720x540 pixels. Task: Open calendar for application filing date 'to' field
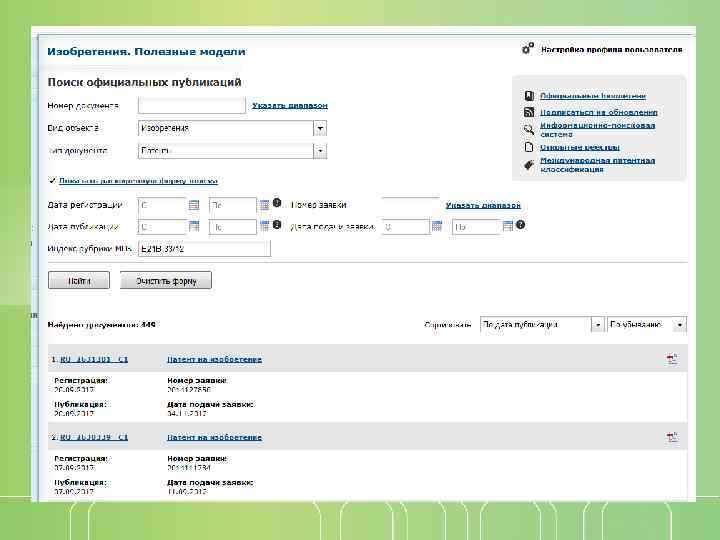pyautogui.click(x=507, y=226)
